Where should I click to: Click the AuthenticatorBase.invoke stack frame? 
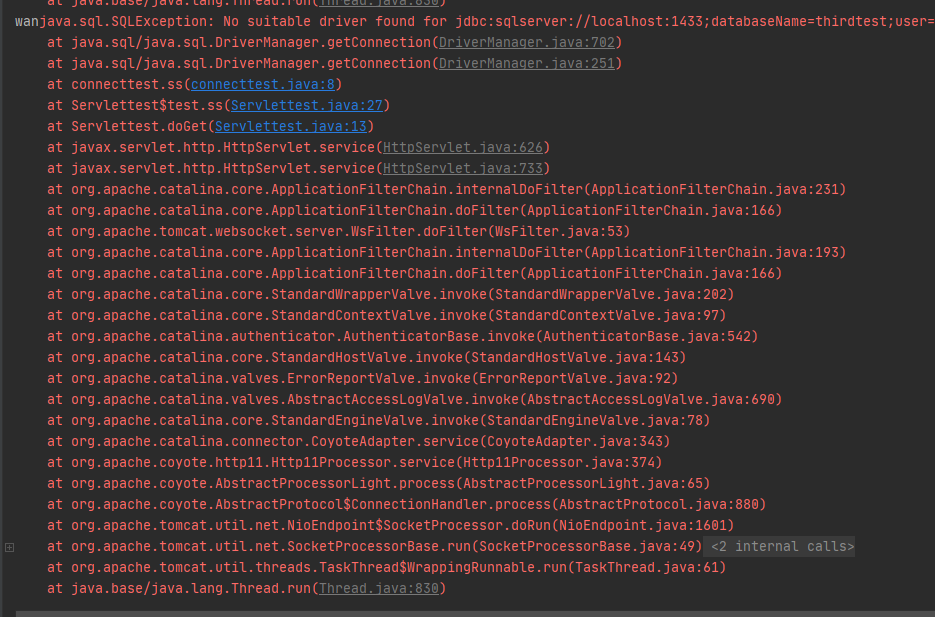(403, 336)
